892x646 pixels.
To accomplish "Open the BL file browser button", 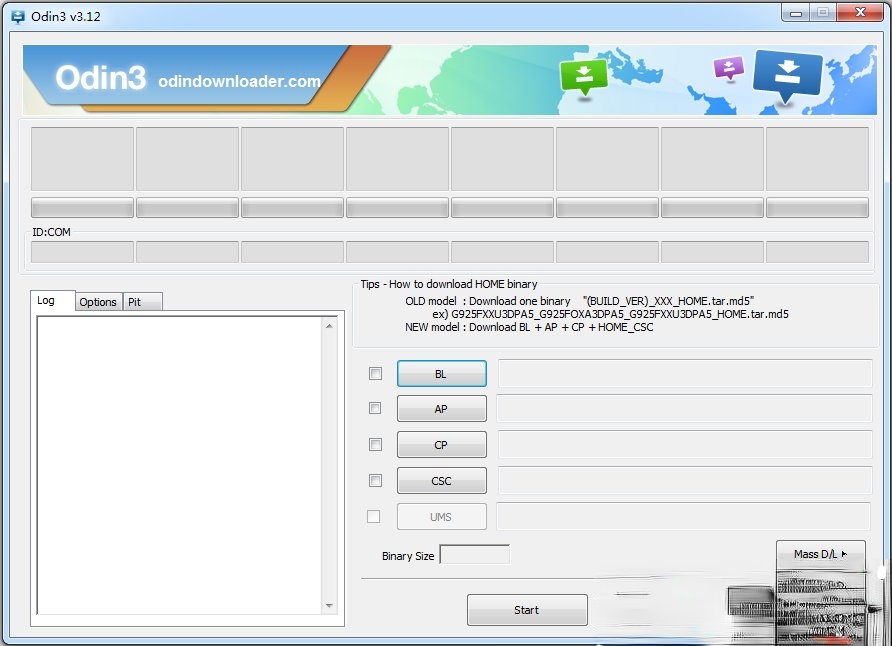I will click(x=441, y=374).
